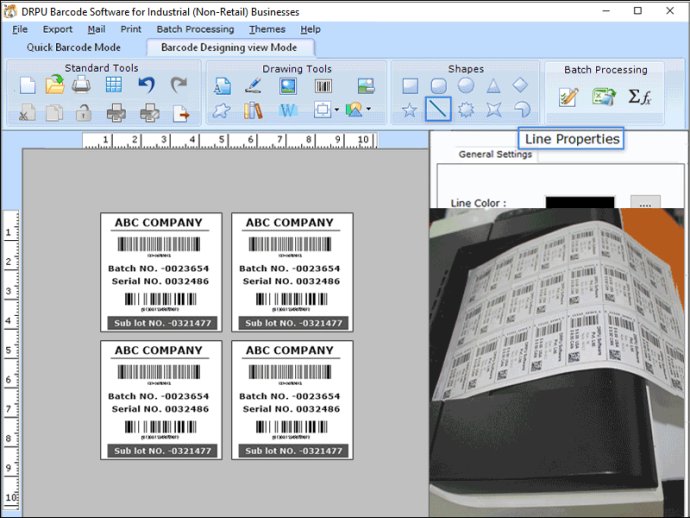The width and height of the screenshot is (690, 518).
Task: Select the spiky burst shape
Action: [466, 110]
